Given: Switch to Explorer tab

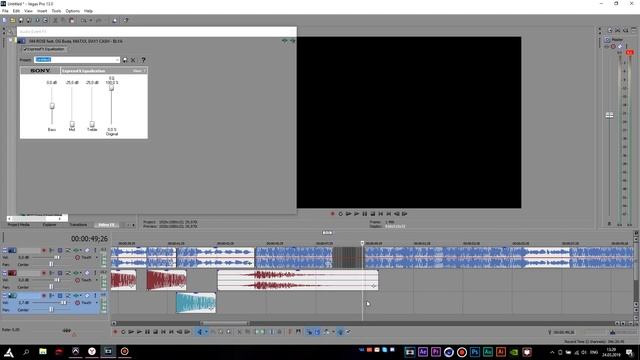Looking at the screenshot, I should pos(49,225).
